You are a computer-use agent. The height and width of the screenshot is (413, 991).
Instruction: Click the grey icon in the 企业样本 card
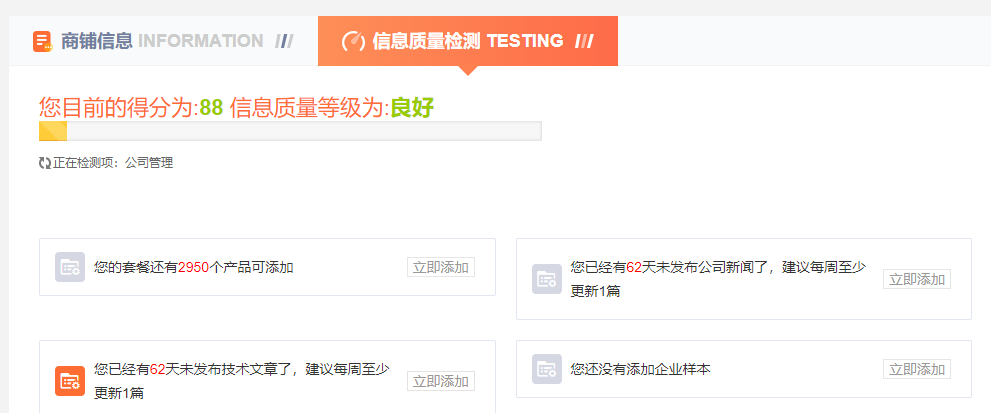[x=546, y=369]
